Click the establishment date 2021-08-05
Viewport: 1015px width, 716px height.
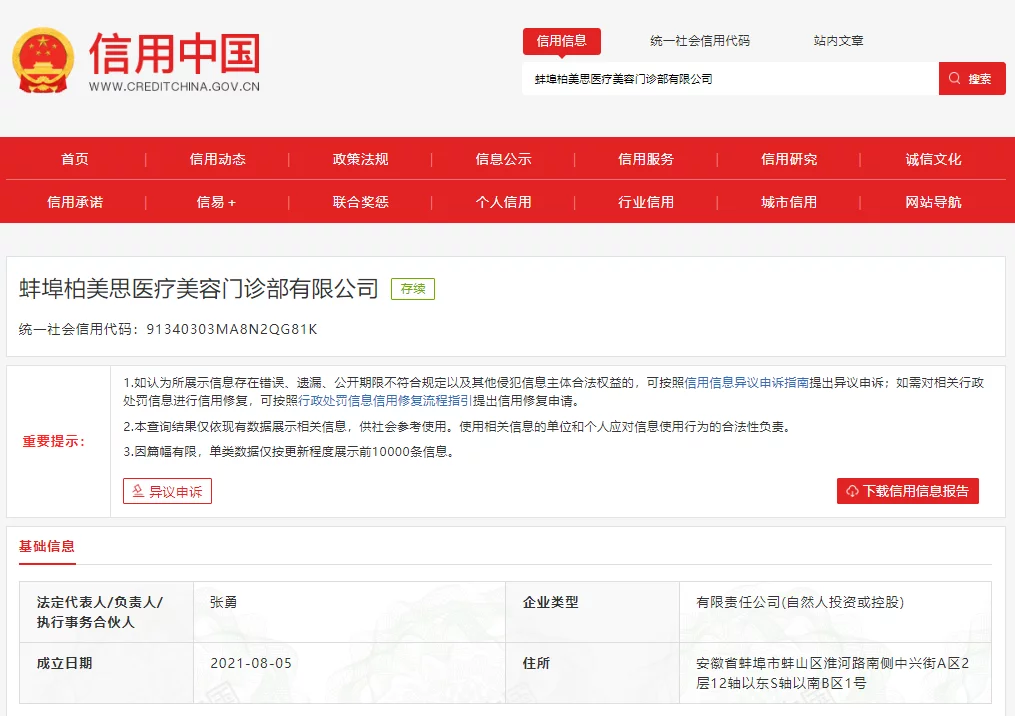click(251, 664)
